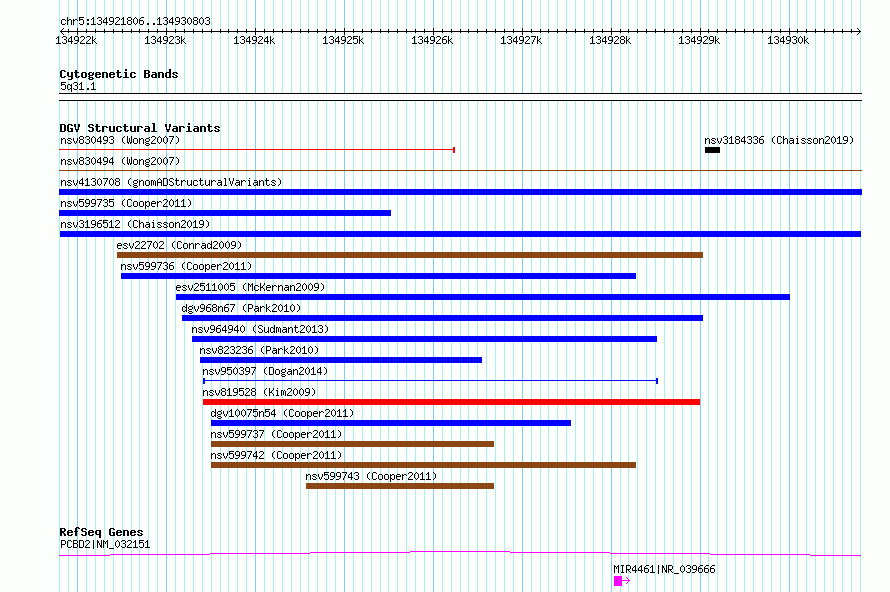Open nsv4130708 (gnomADStructuralVariants) entry

pos(171,182)
